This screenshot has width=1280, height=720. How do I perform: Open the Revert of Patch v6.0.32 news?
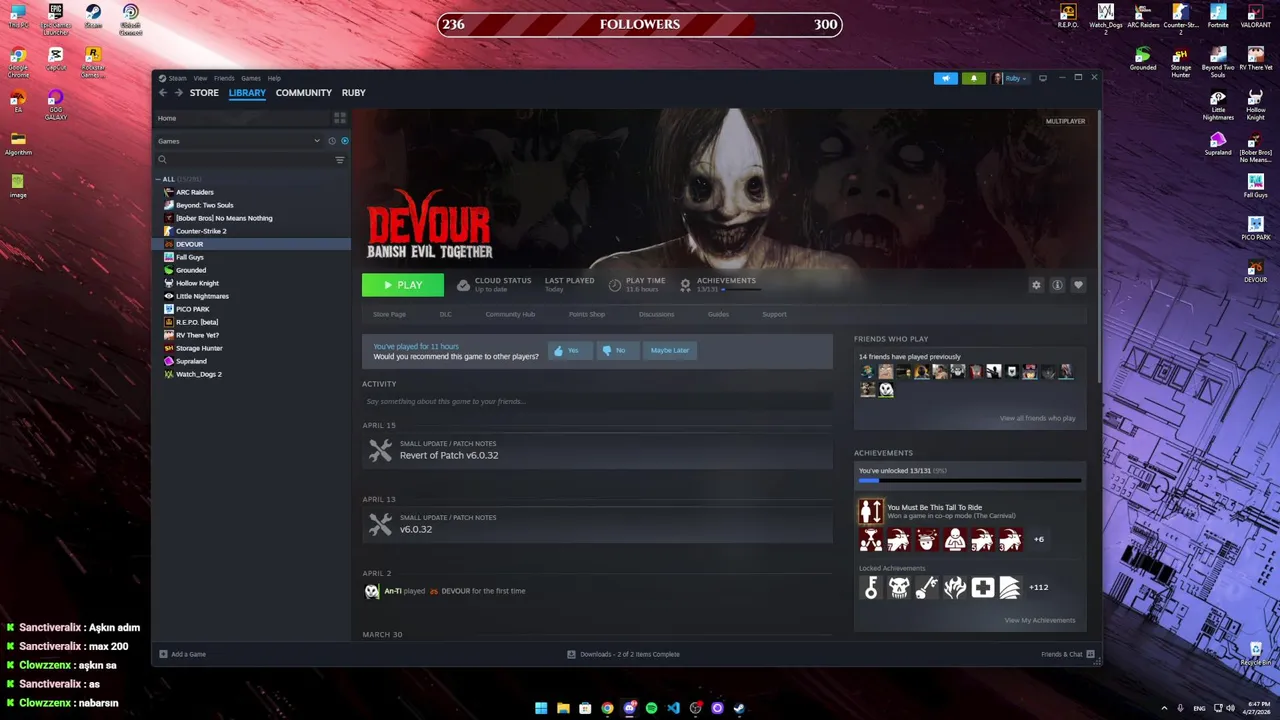tap(597, 451)
